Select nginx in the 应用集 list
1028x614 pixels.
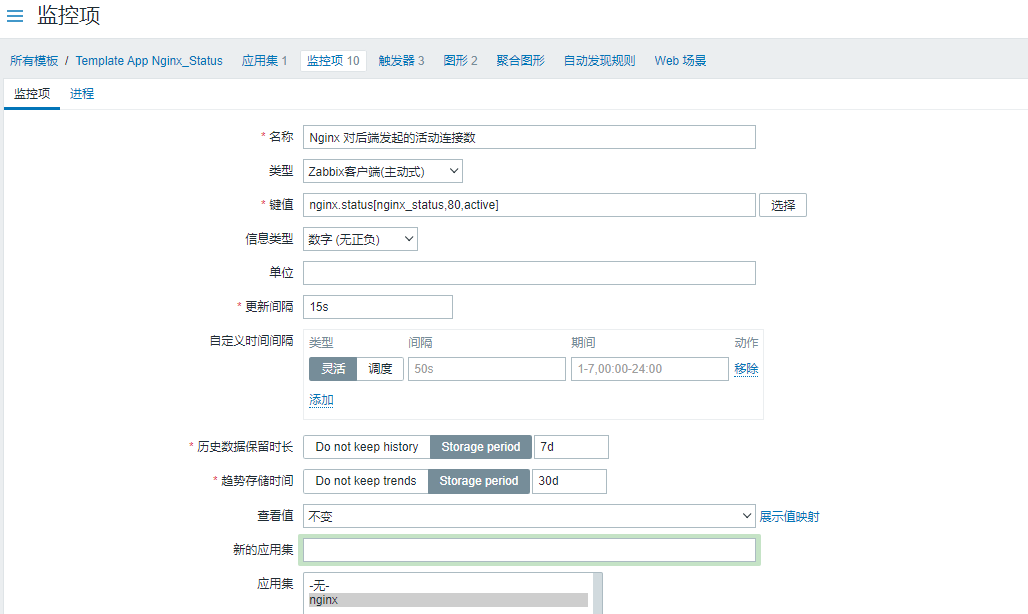(x=448, y=600)
